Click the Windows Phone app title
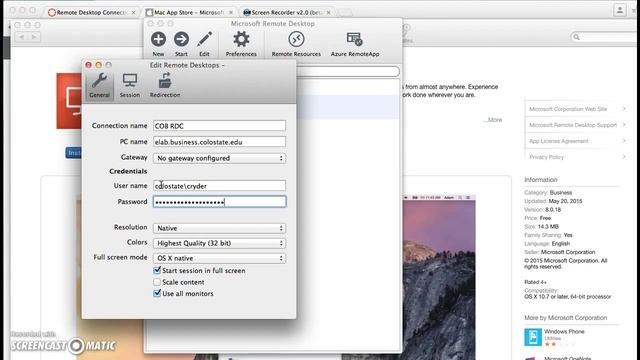640x360 pixels. coord(564,331)
